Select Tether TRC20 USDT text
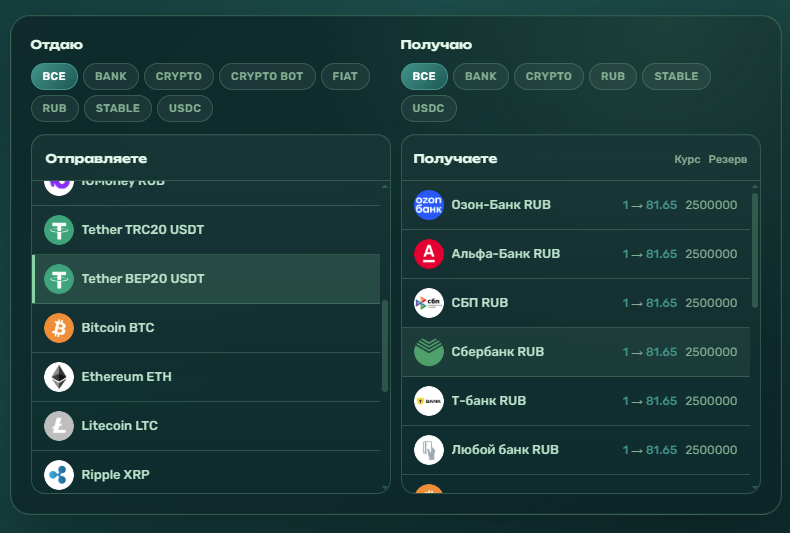The width and height of the screenshot is (790, 533). [143, 230]
